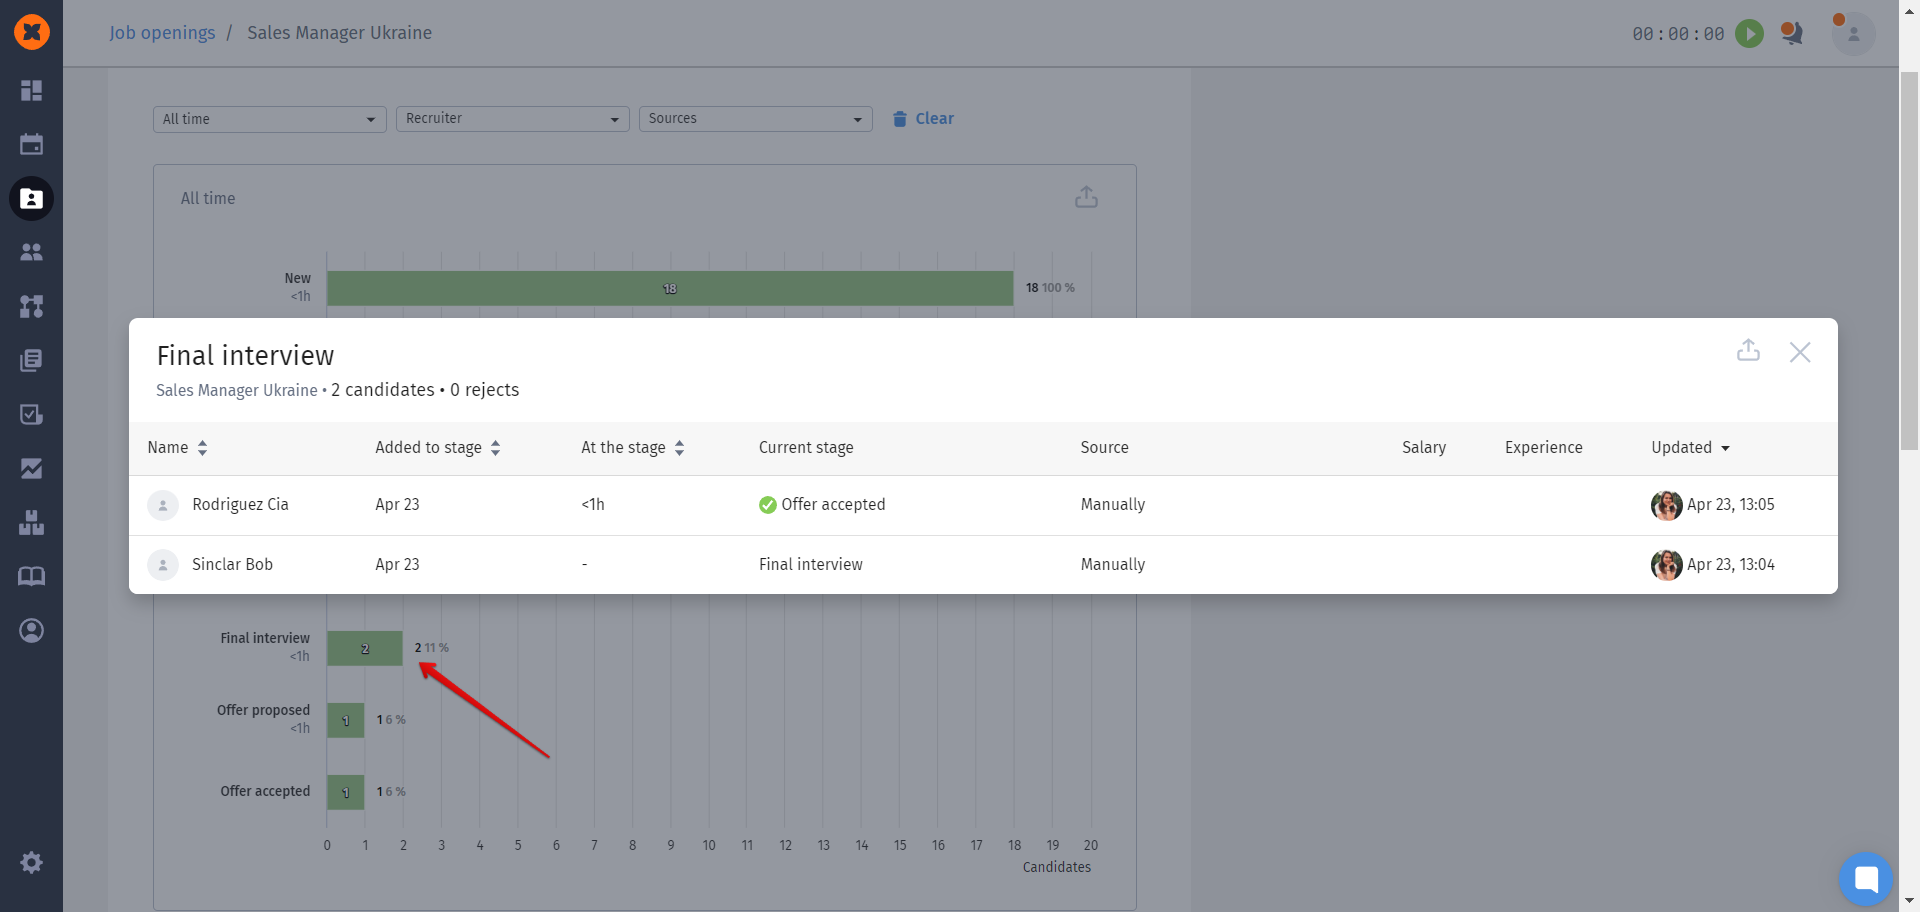Open the people icon in sidebar

[32, 252]
